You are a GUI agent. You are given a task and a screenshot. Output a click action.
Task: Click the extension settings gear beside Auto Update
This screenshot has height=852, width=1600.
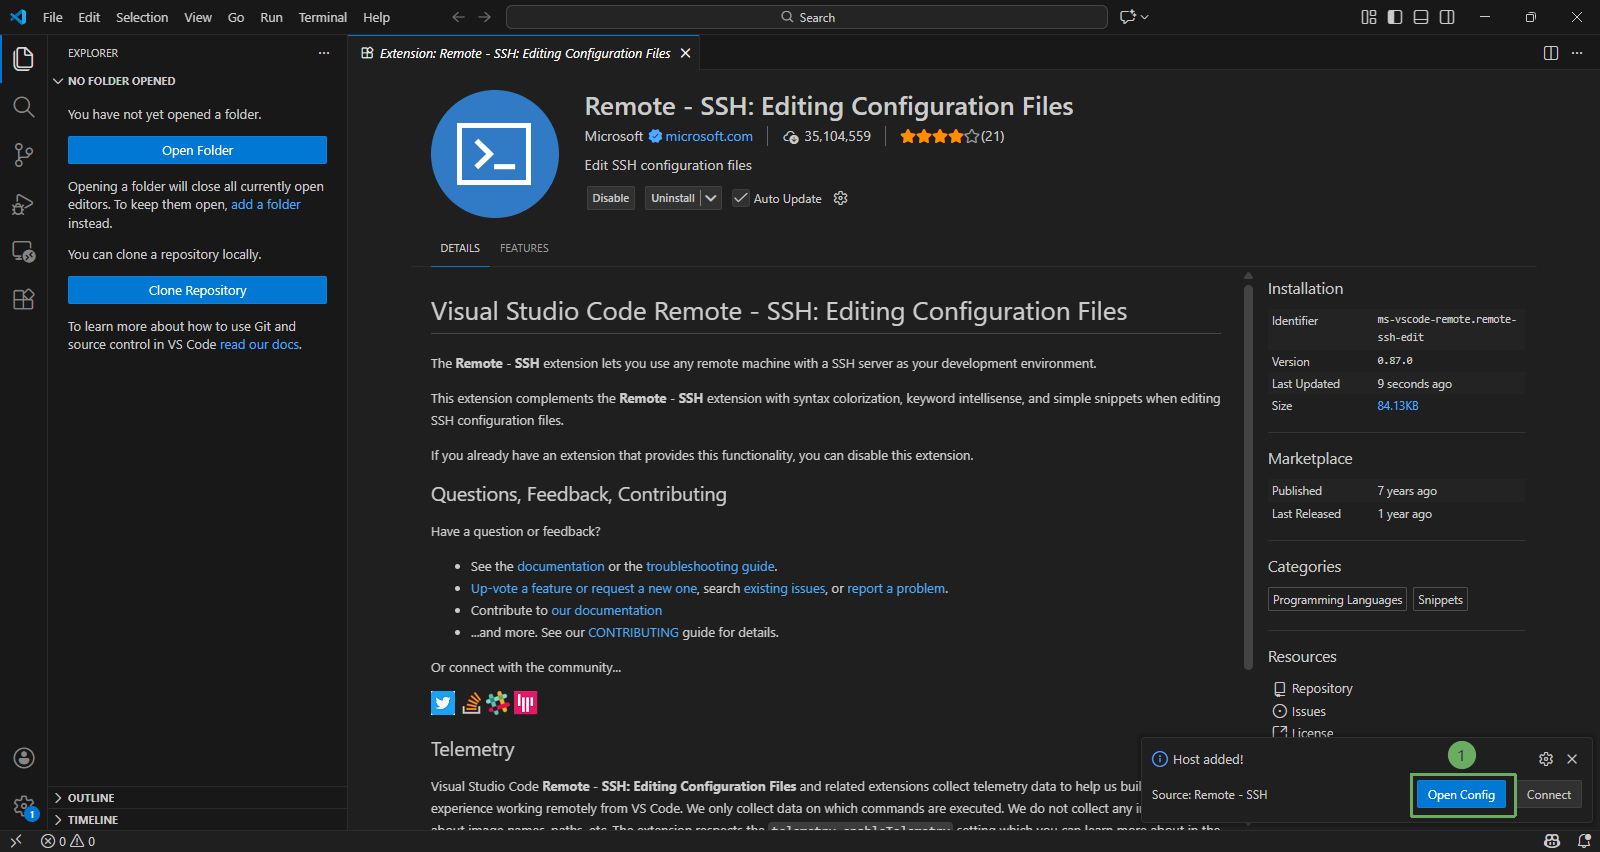click(x=841, y=198)
